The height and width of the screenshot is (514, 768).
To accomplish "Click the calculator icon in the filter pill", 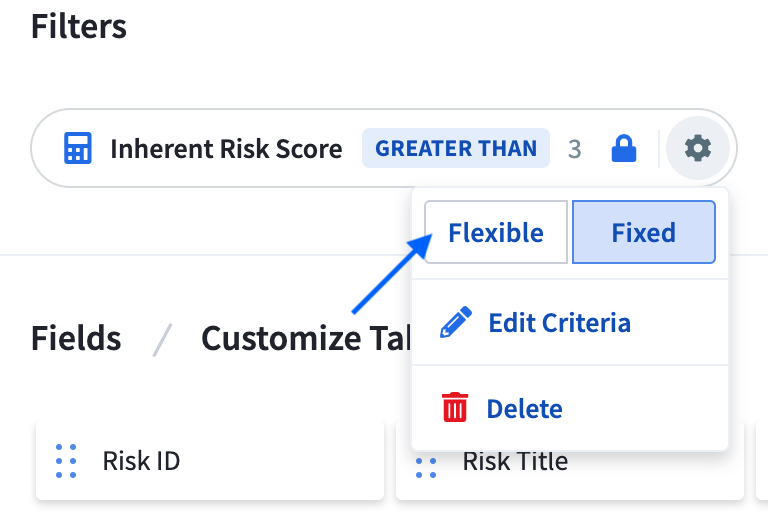I will 77,149.
